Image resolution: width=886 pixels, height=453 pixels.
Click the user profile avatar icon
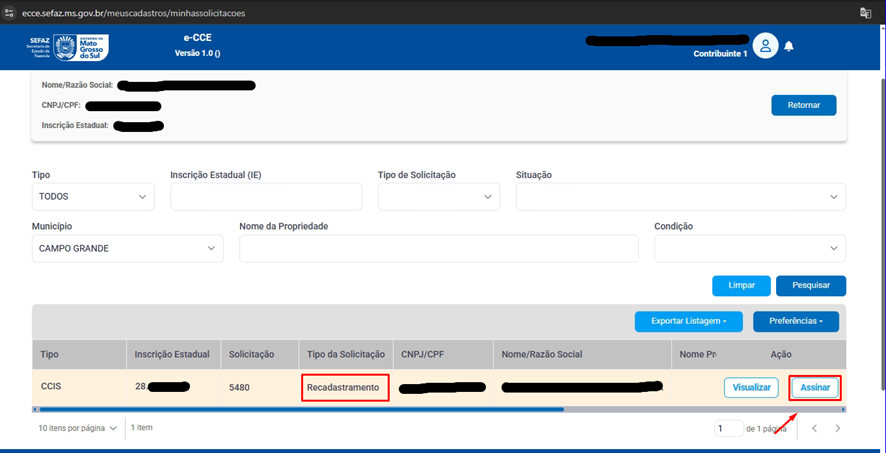click(765, 46)
